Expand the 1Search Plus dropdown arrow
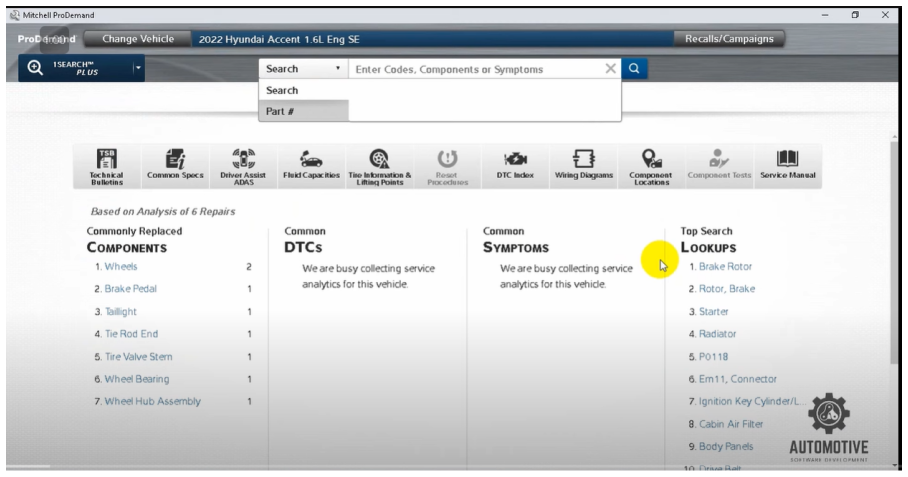Screen dimensions: 908x477 click(x=138, y=68)
